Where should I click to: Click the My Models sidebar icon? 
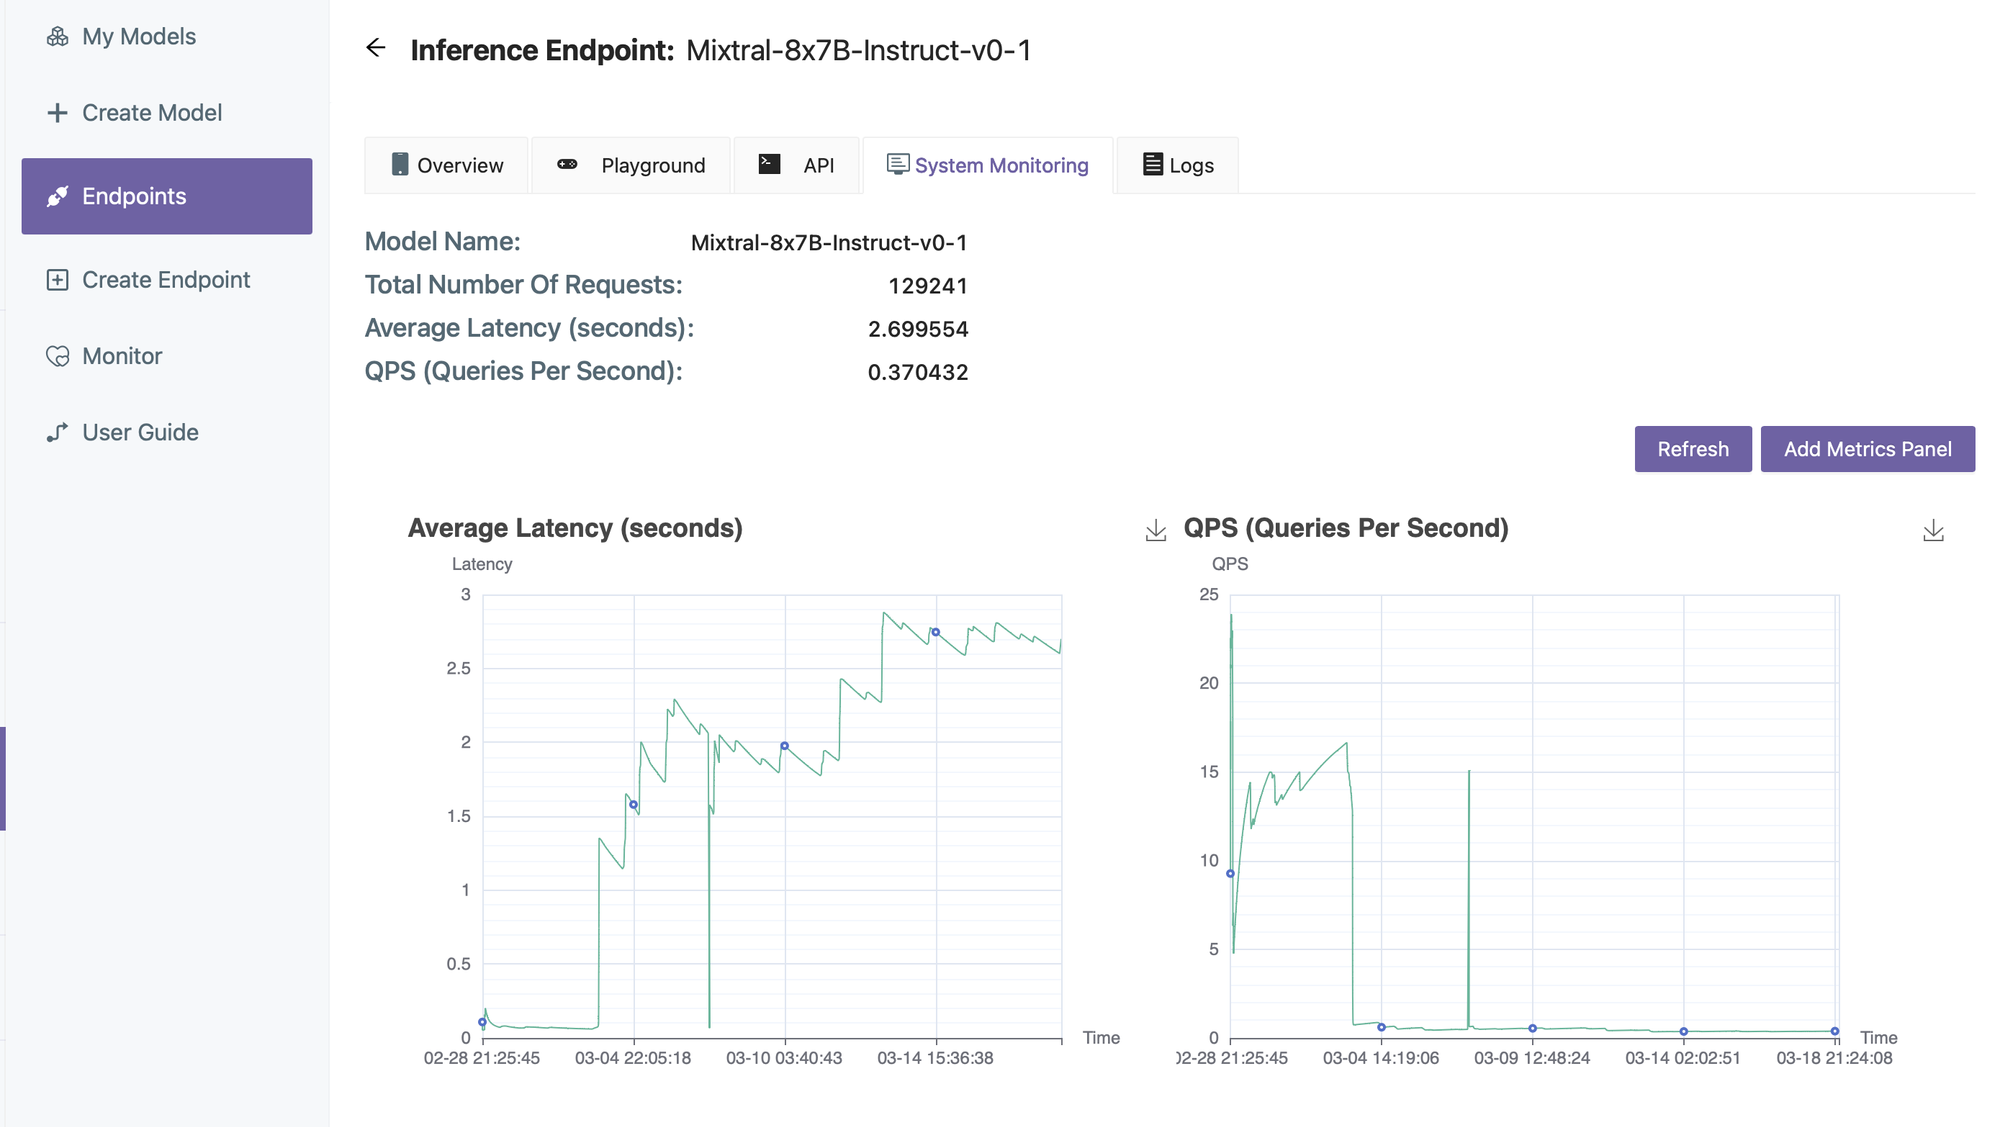(58, 37)
